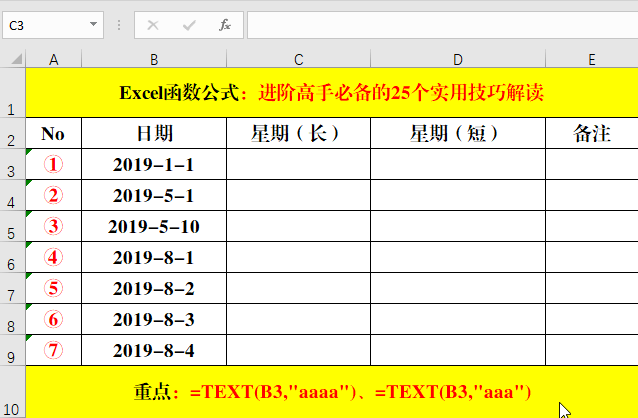This screenshot has width=638, height=418.
Task: Select column C header
Action: (x=298, y=59)
